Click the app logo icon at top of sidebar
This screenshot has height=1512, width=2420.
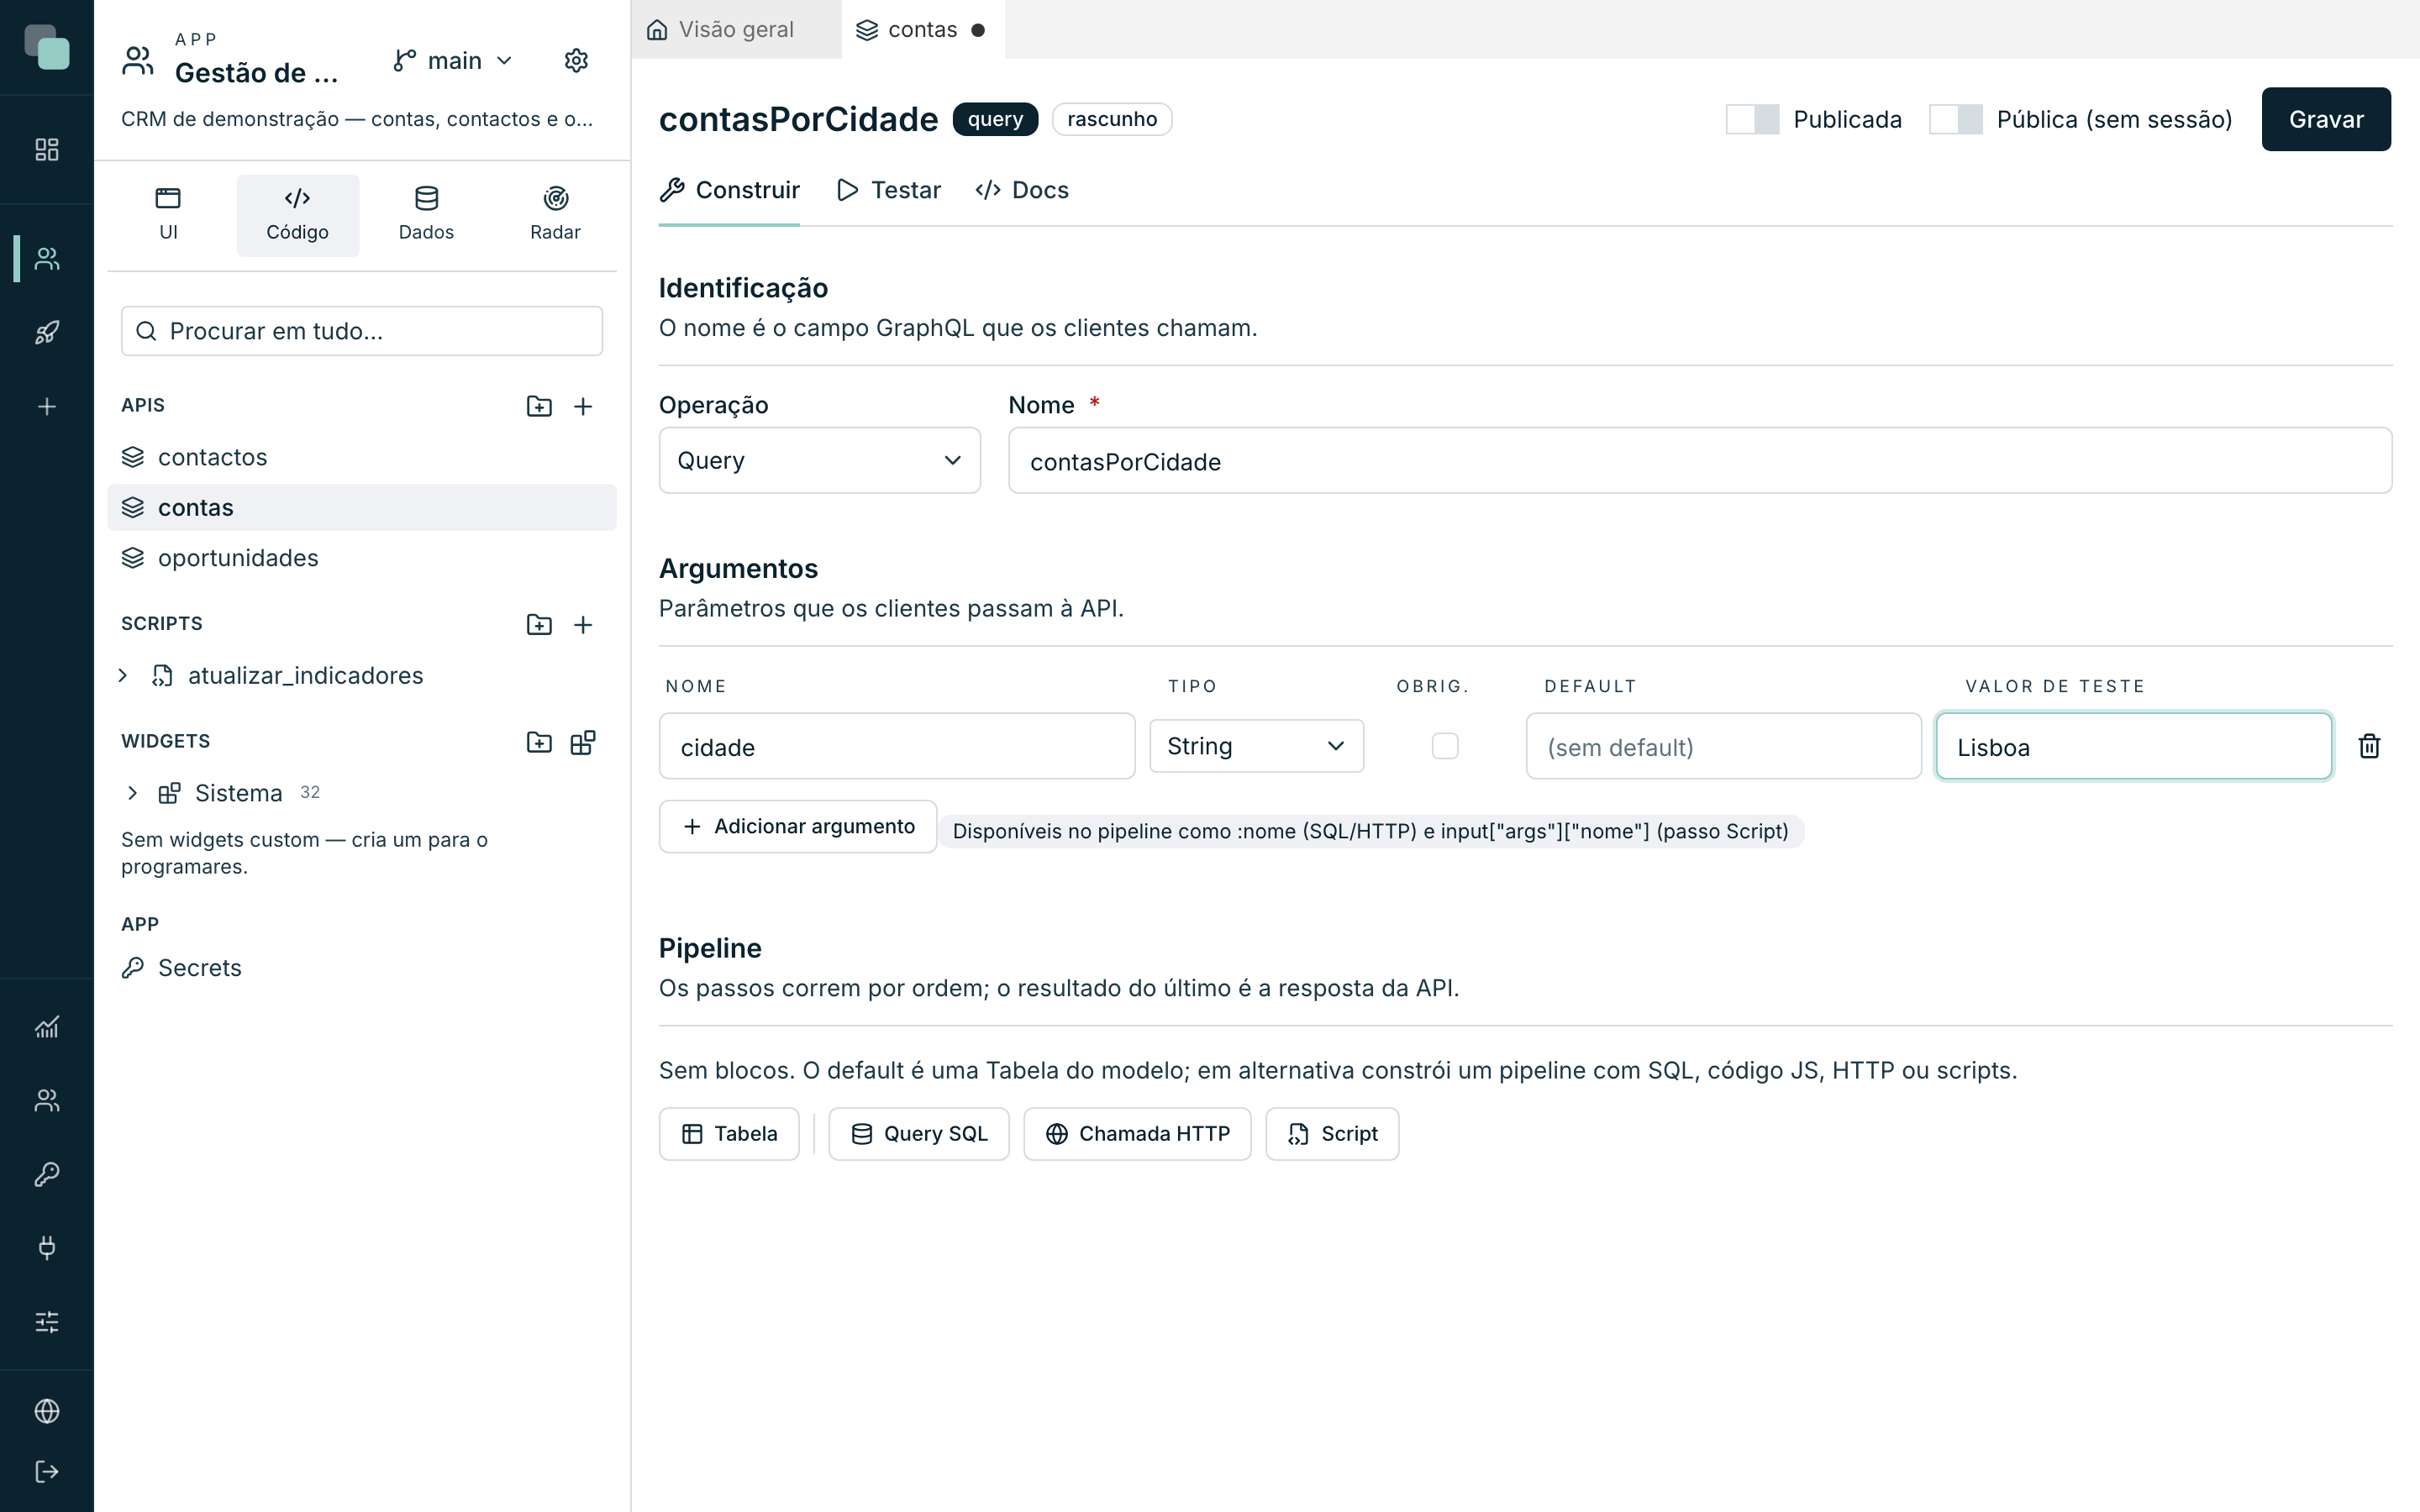pyautogui.click(x=47, y=47)
